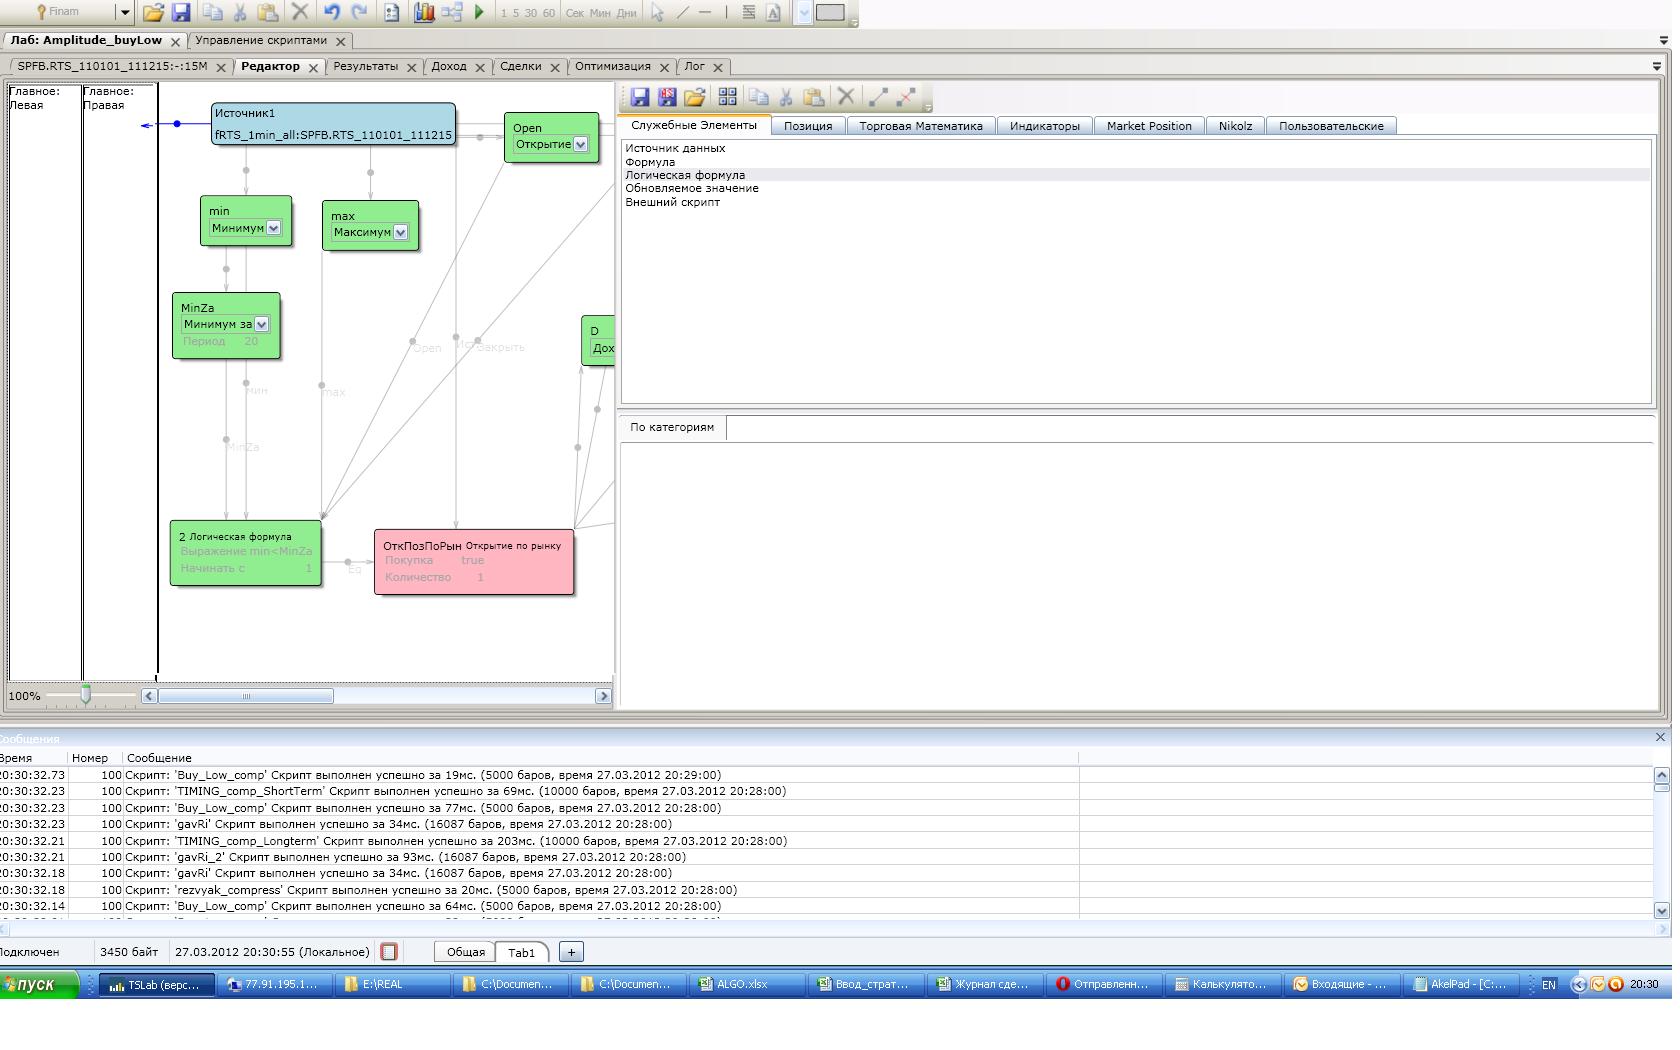Viewport: 1680px width, 1050px height.
Task: Expand the Открытие dropdown in Open block
Action: coord(580,145)
